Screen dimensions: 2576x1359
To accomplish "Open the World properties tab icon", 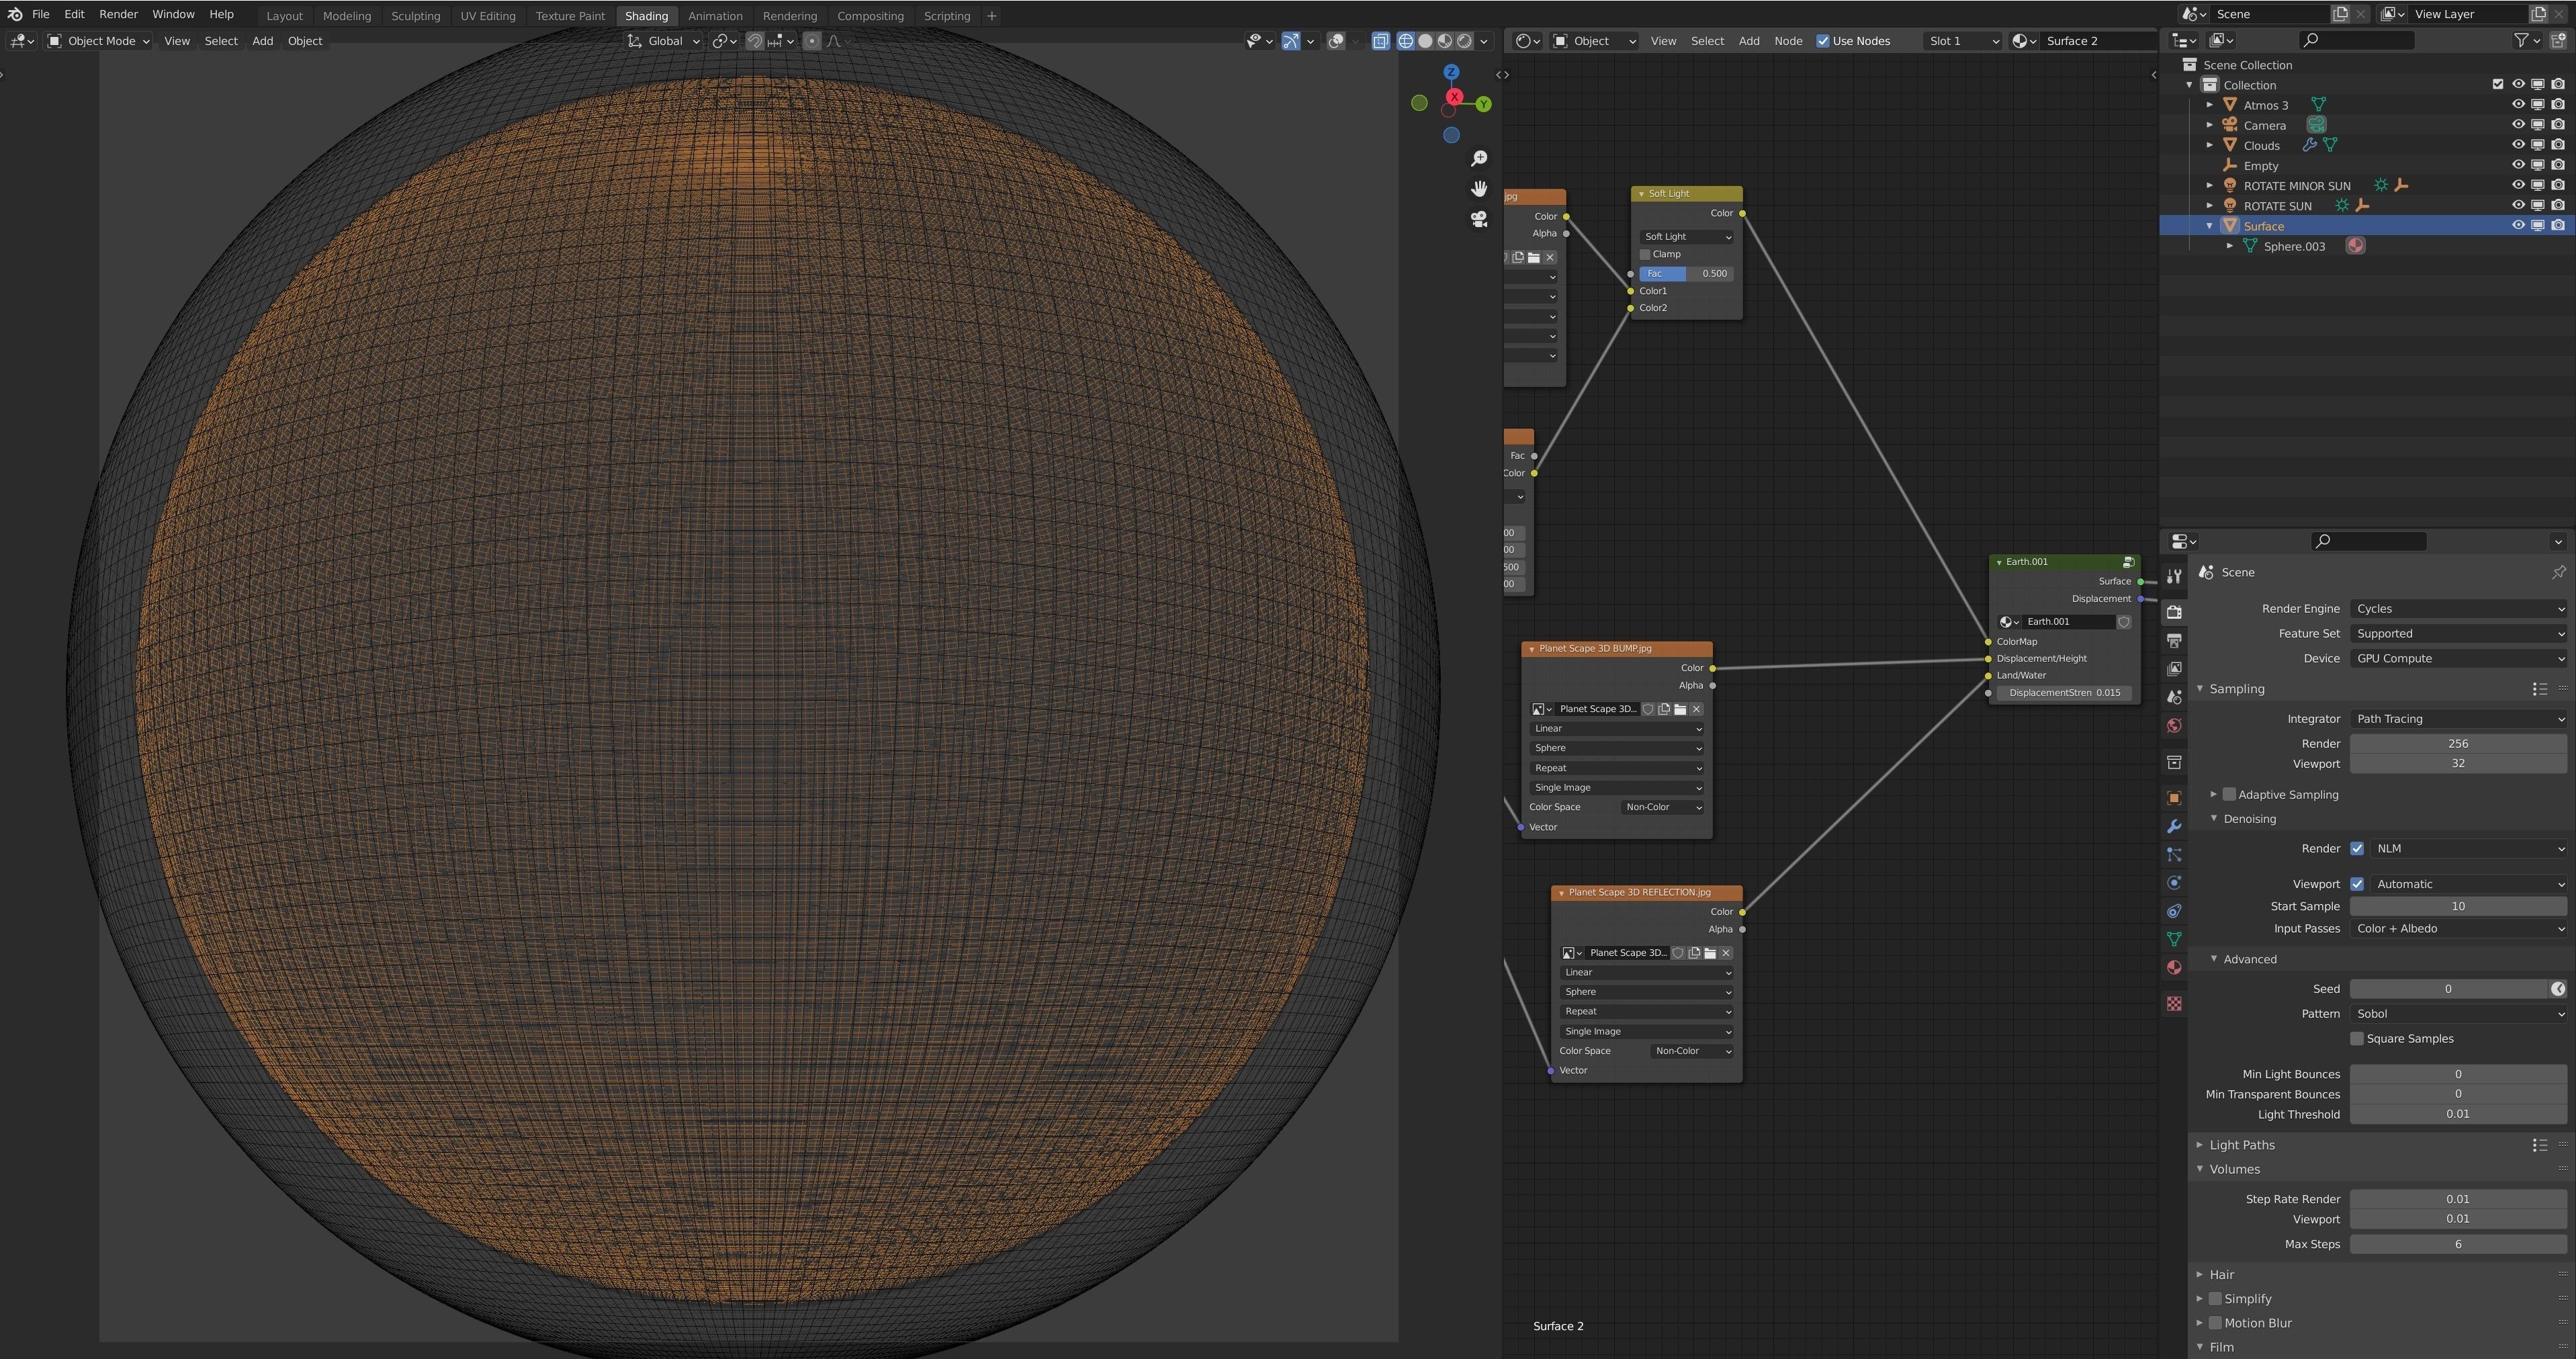I will [x=2174, y=726].
